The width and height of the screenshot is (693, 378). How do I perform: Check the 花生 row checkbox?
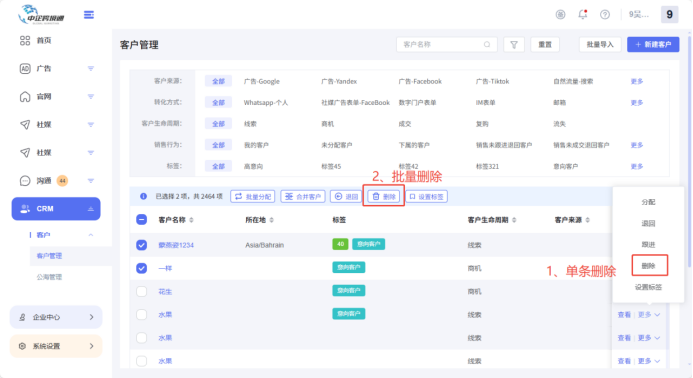tap(141, 292)
